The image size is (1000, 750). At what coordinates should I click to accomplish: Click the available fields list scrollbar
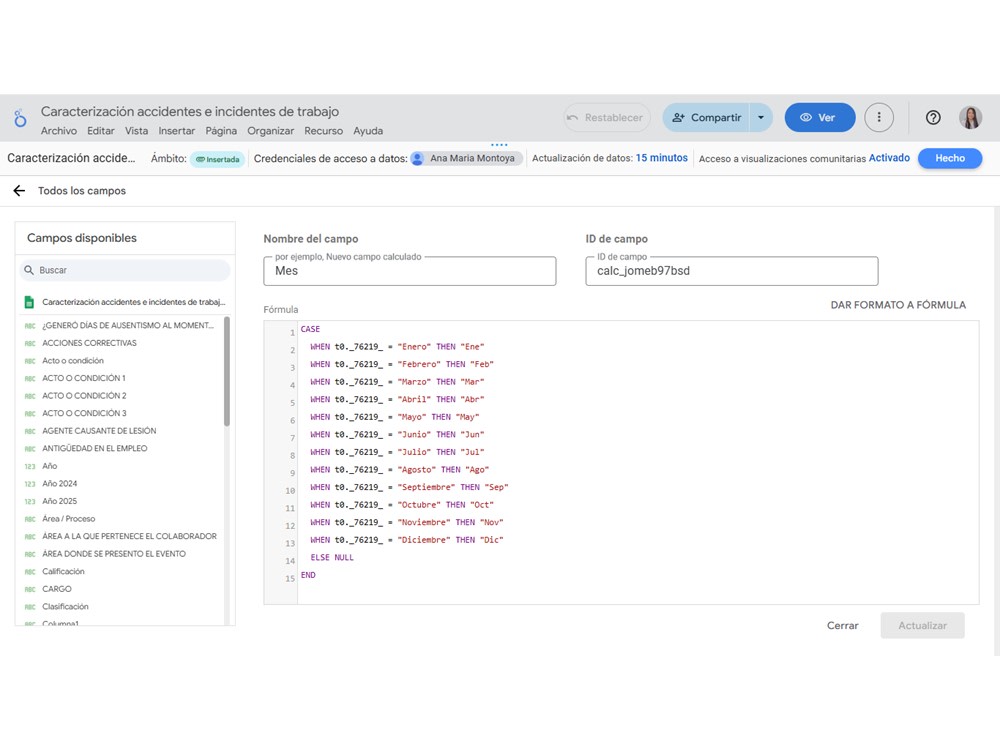(x=227, y=371)
